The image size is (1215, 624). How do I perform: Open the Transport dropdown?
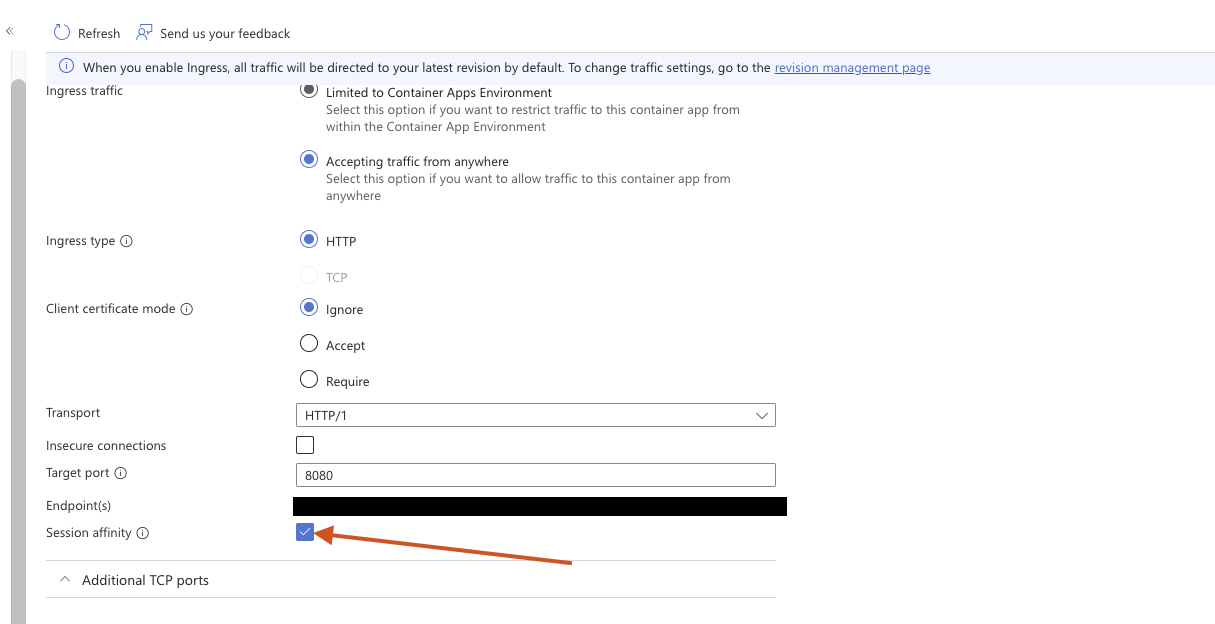pyautogui.click(x=535, y=415)
